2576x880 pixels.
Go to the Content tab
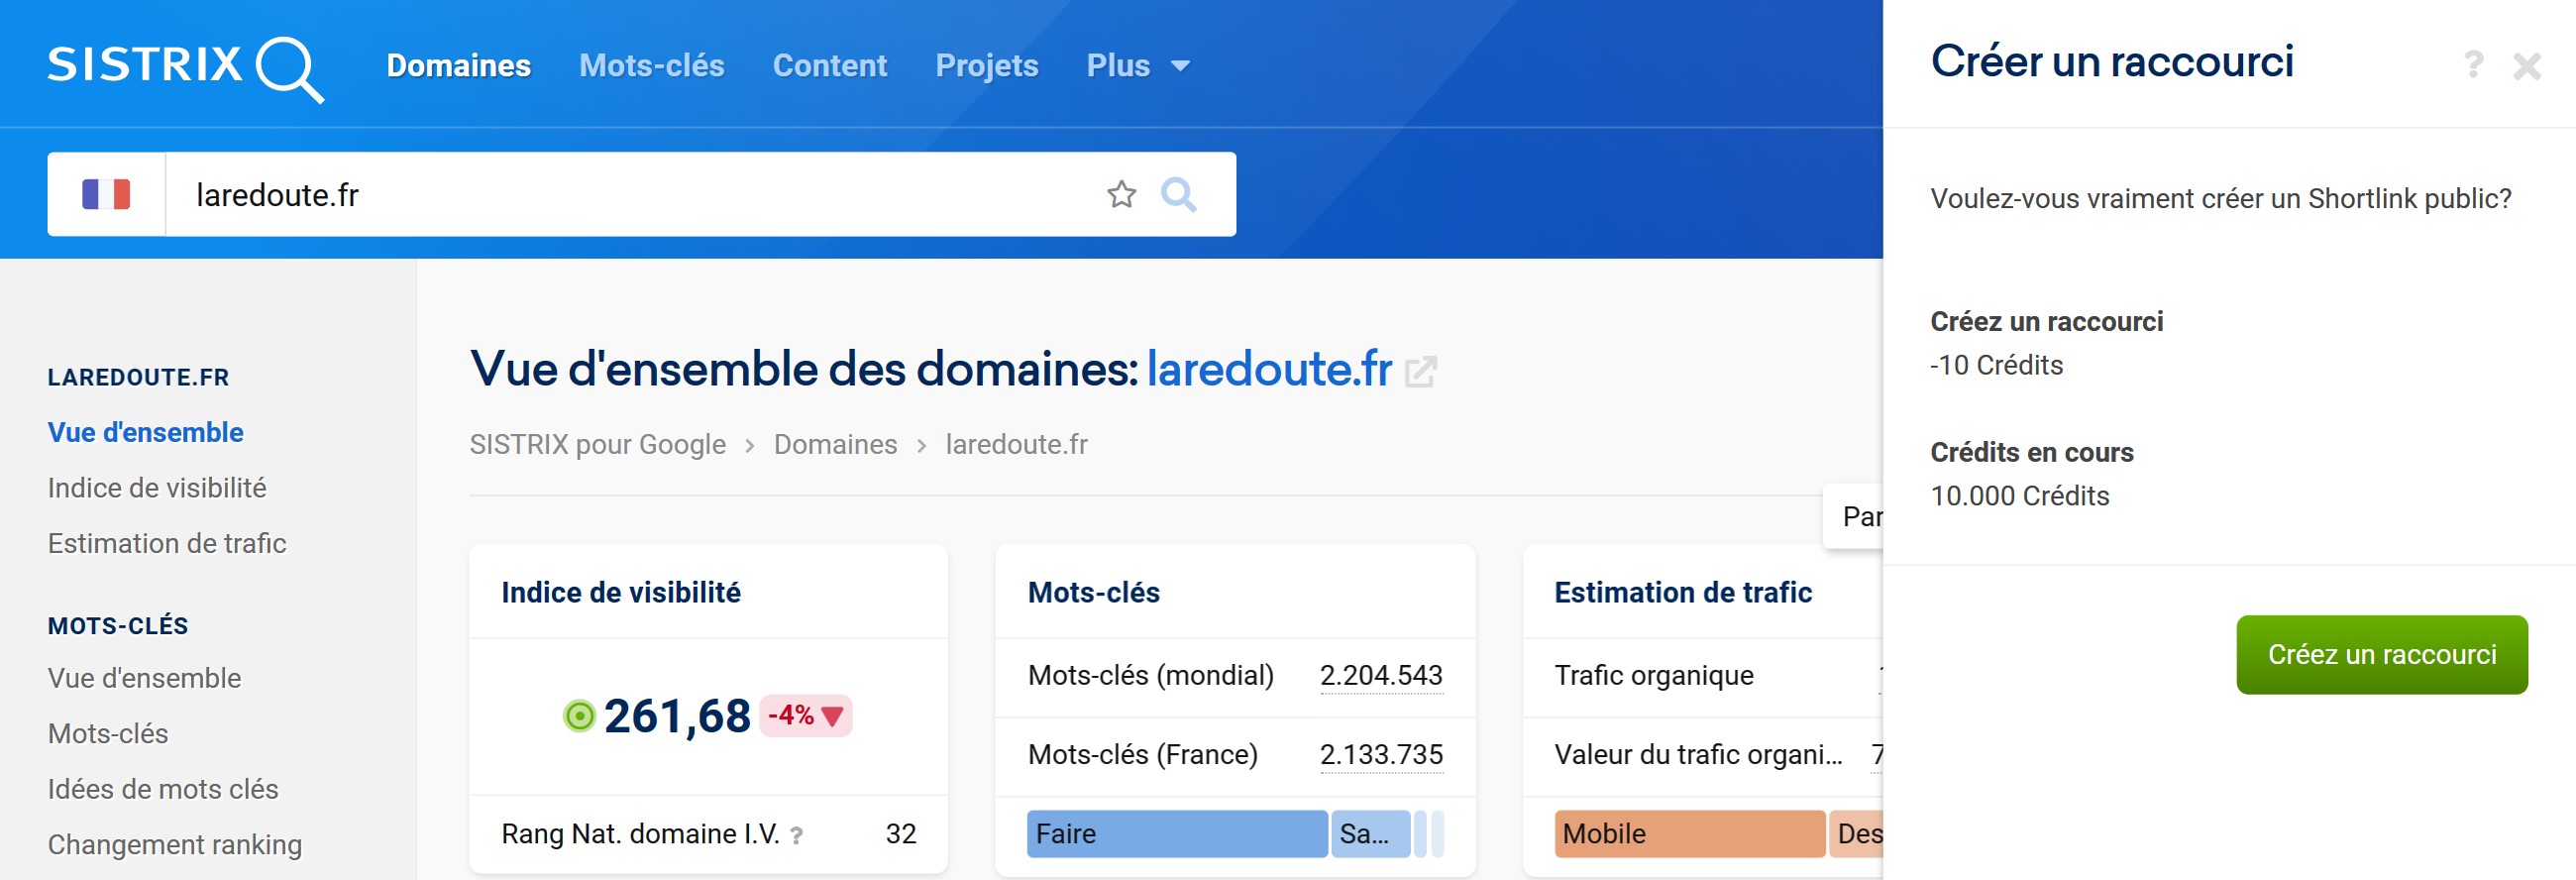coord(829,66)
